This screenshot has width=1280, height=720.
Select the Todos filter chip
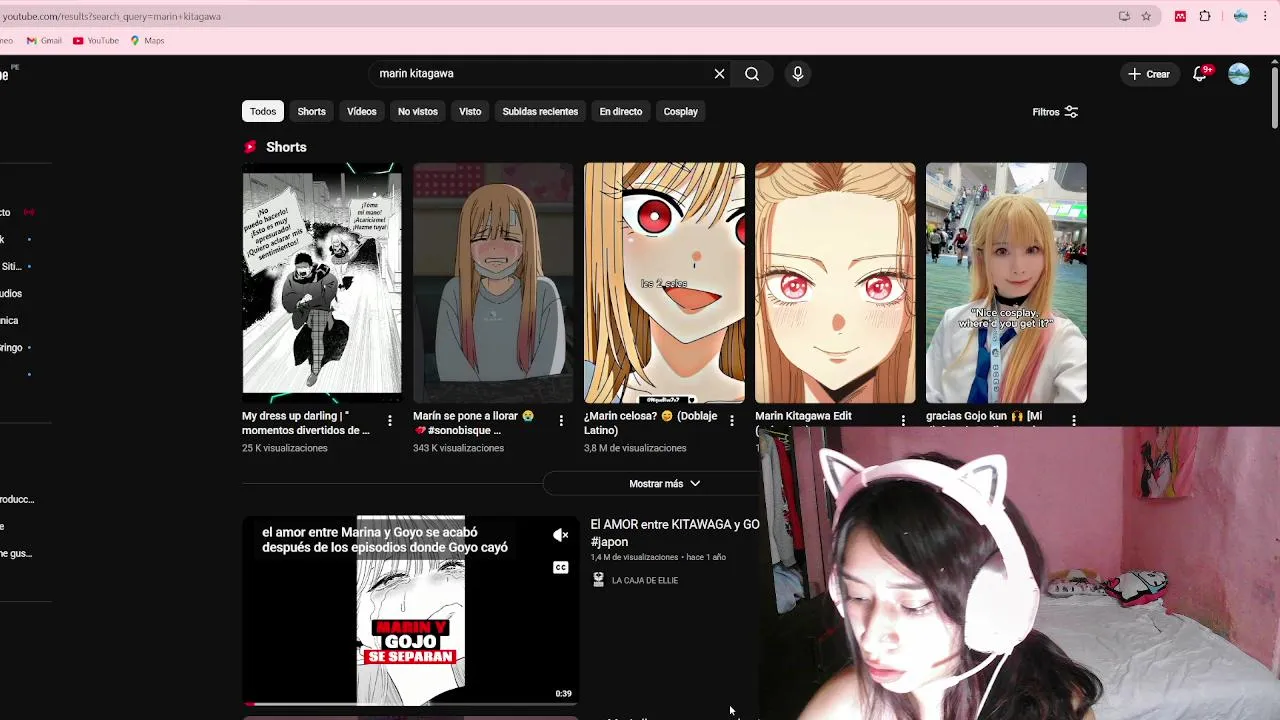[x=263, y=112]
